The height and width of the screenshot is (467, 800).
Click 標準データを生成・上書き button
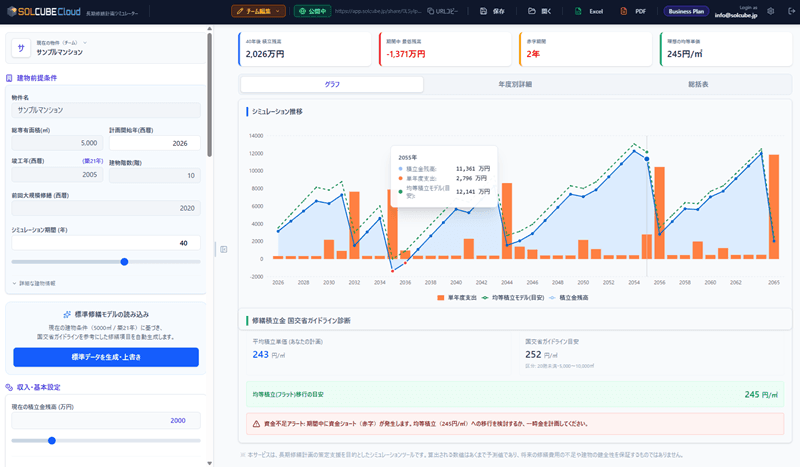pos(106,357)
